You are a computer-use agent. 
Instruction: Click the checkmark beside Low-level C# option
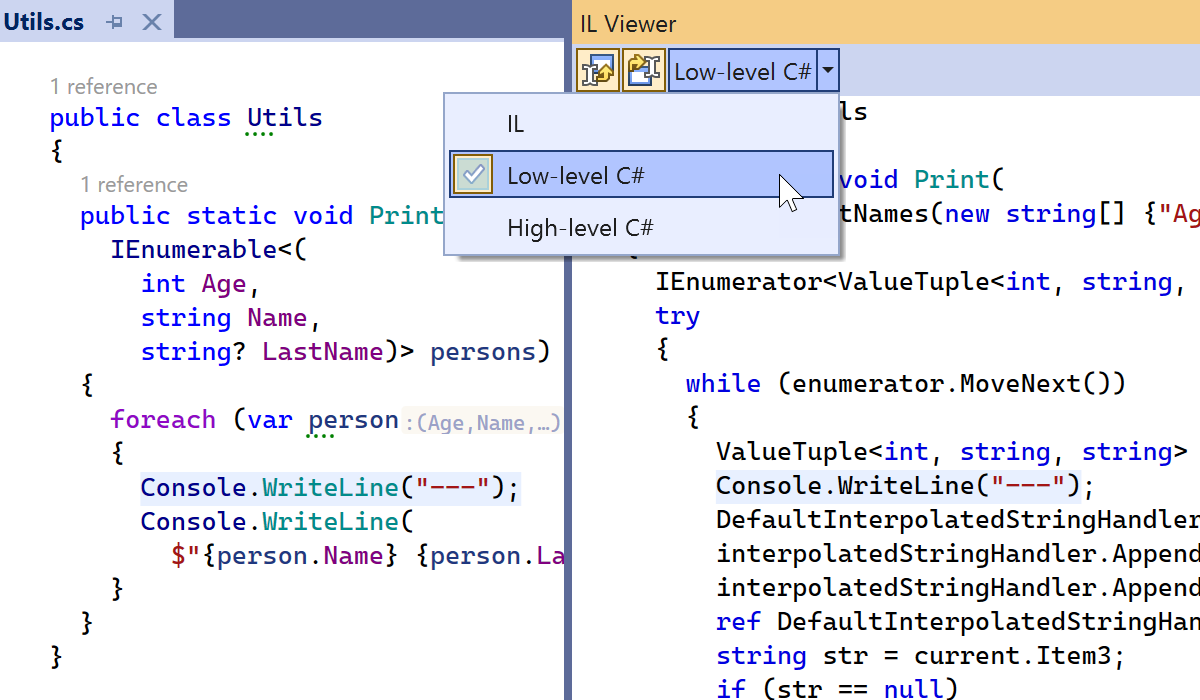(473, 175)
